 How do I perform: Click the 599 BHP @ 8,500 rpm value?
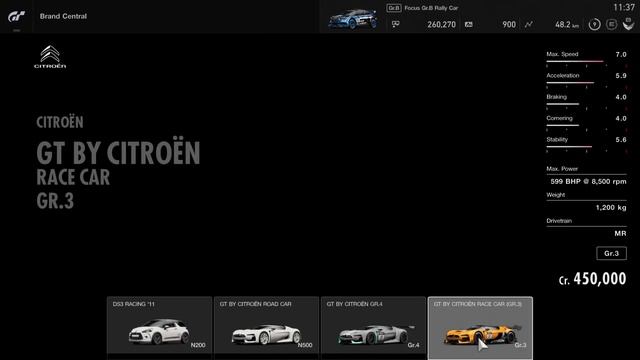pos(588,181)
